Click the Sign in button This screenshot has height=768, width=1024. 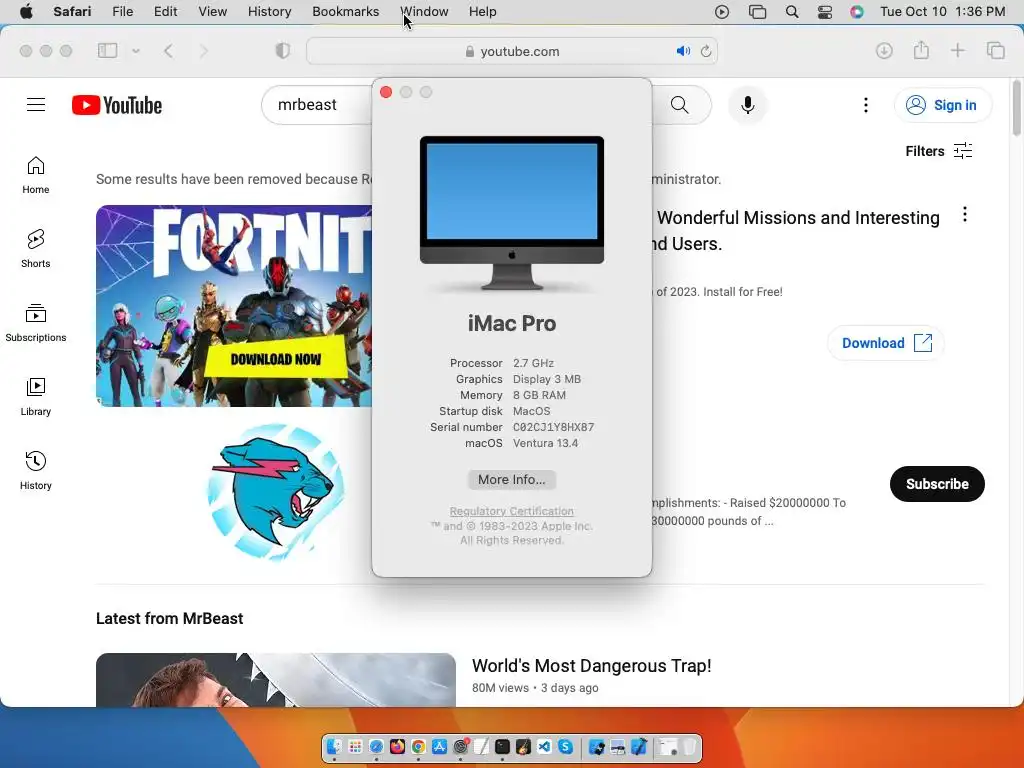click(x=943, y=105)
